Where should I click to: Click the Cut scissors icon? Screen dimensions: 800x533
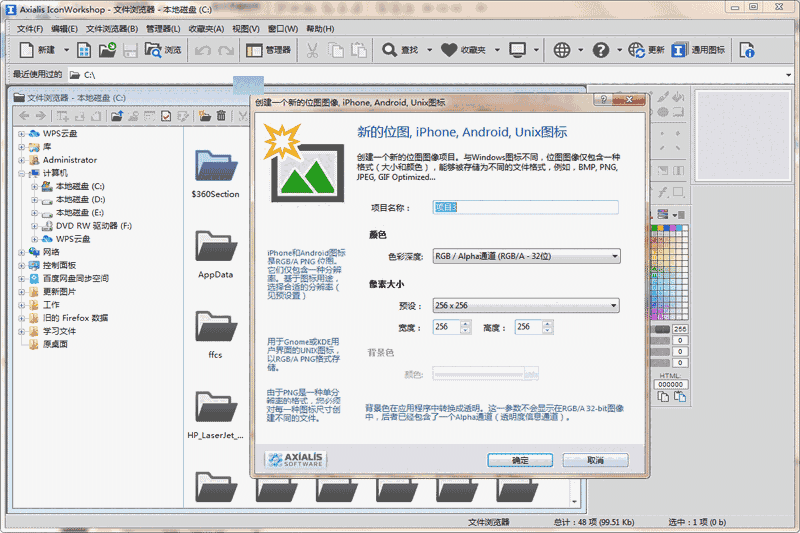(312, 50)
